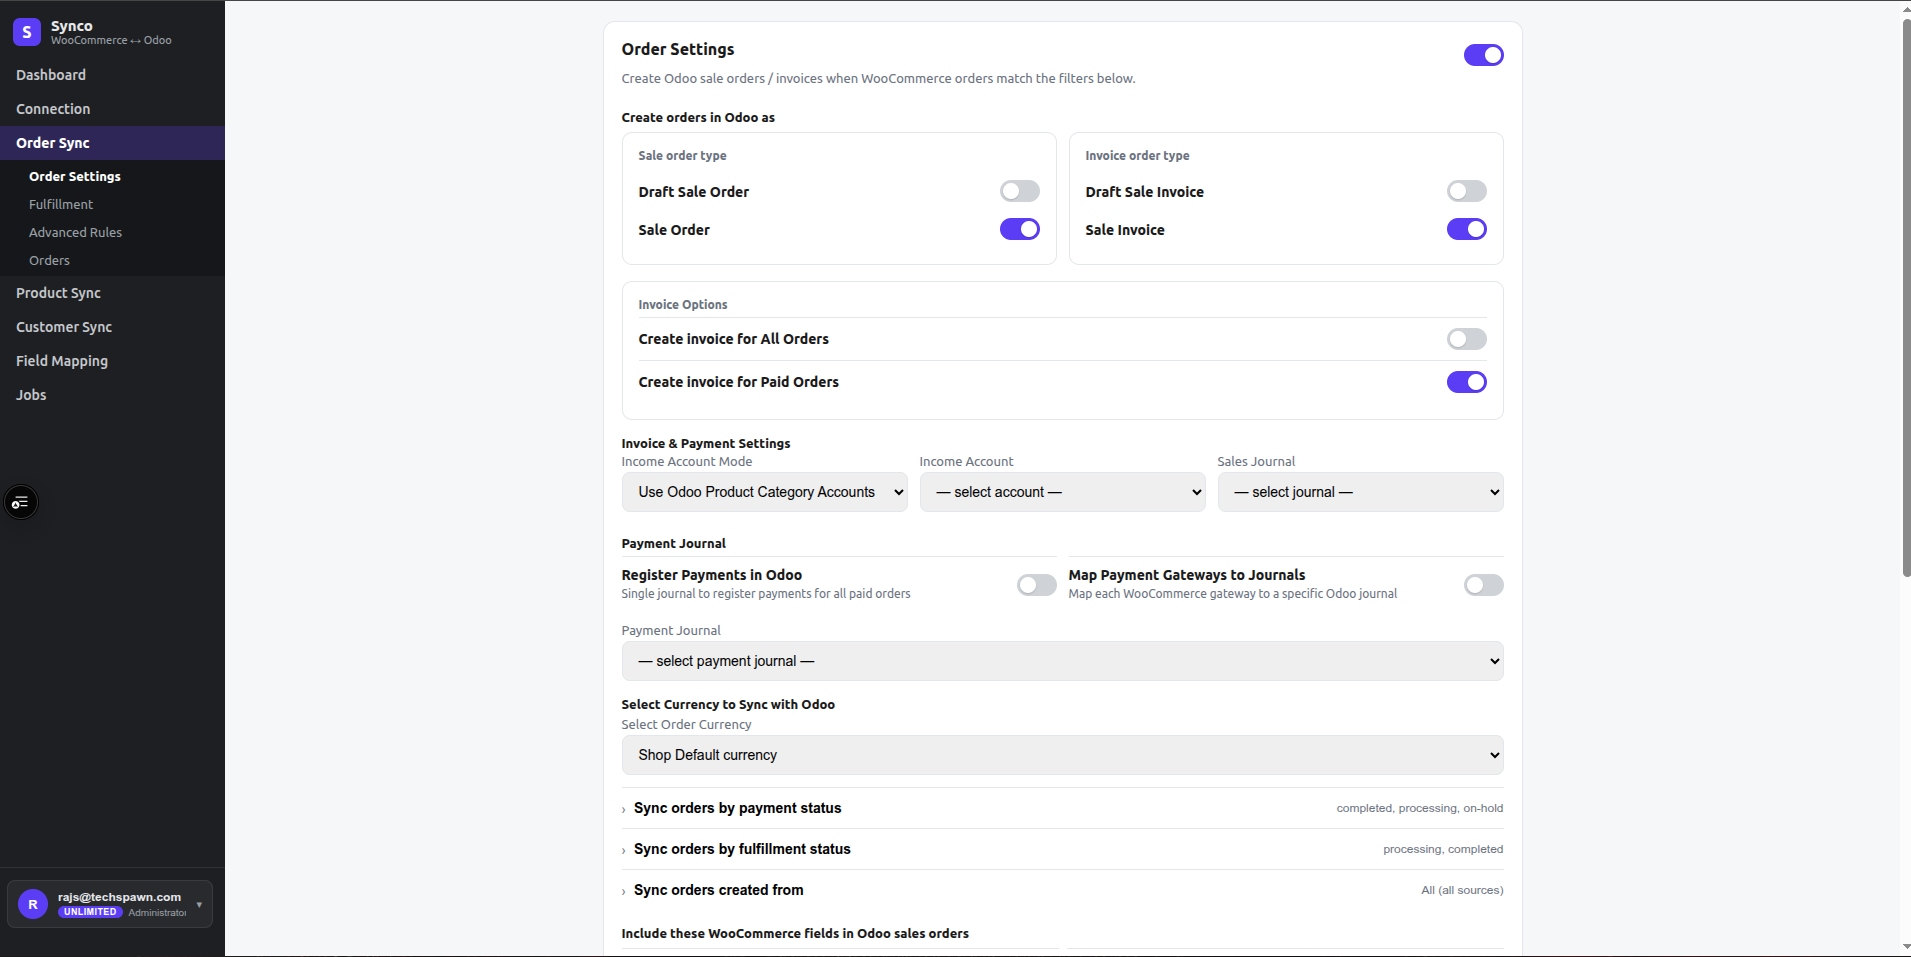Click the floating list widget icon
This screenshot has width=1911, height=957.
[x=21, y=502]
